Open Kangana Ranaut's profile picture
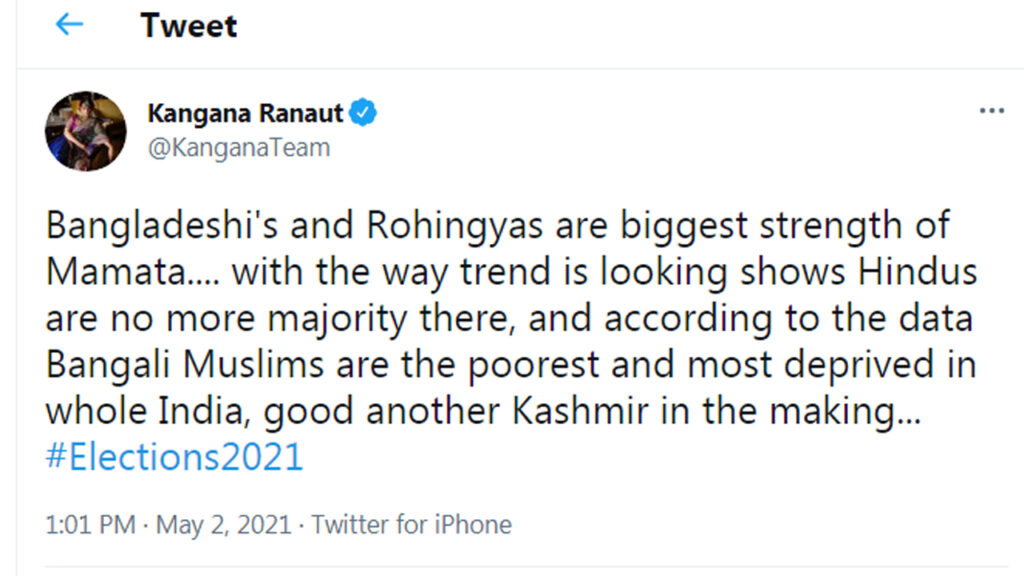This screenshot has height=576, width=1024. (x=86, y=131)
